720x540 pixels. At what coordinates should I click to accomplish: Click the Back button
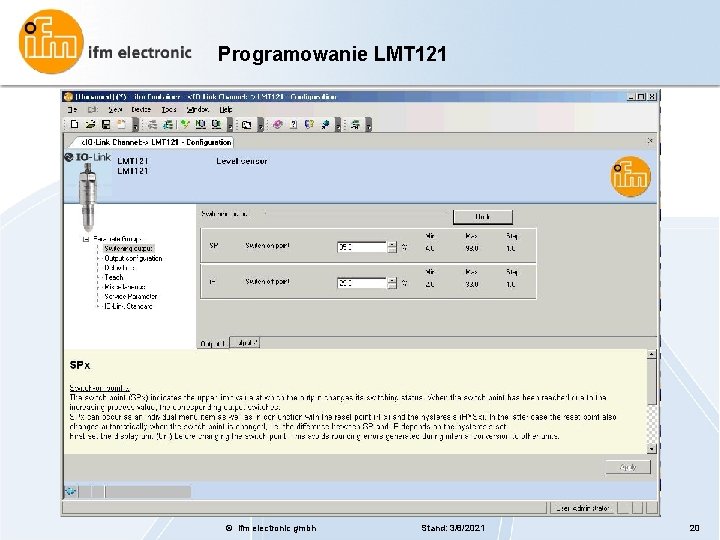click(483, 217)
